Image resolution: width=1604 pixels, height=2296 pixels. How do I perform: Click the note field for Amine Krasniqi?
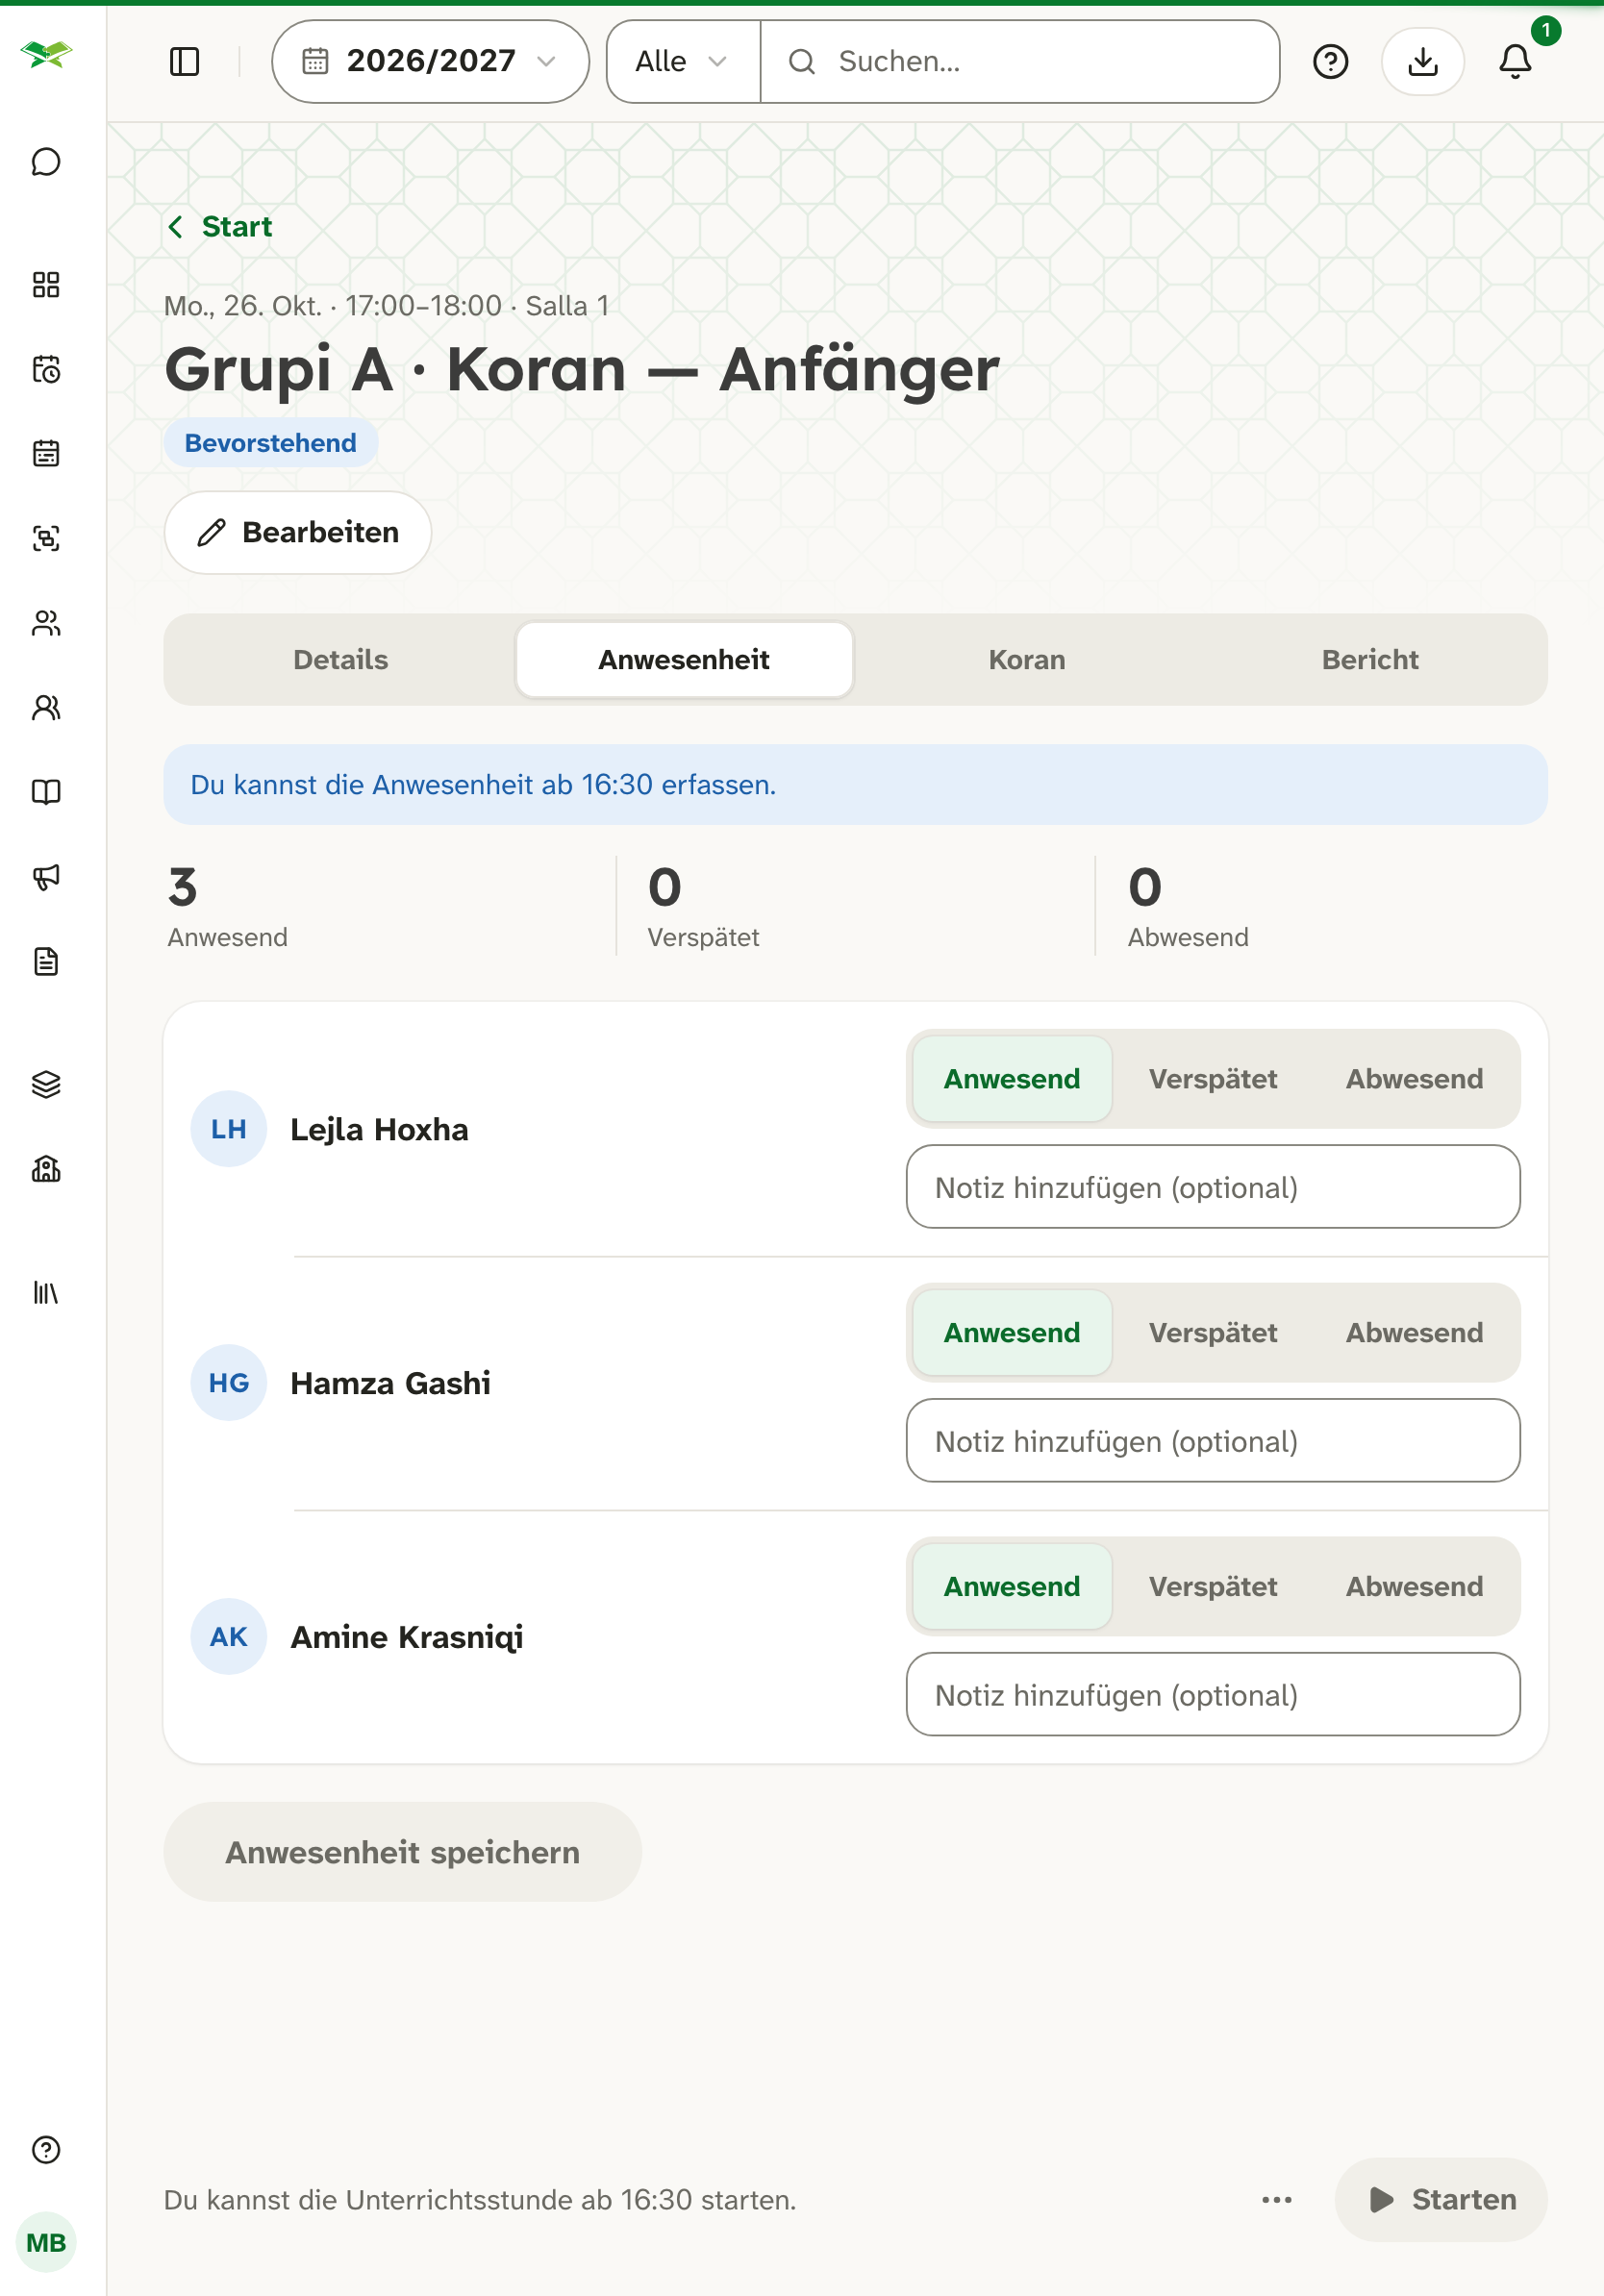pyautogui.click(x=1213, y=1695)
